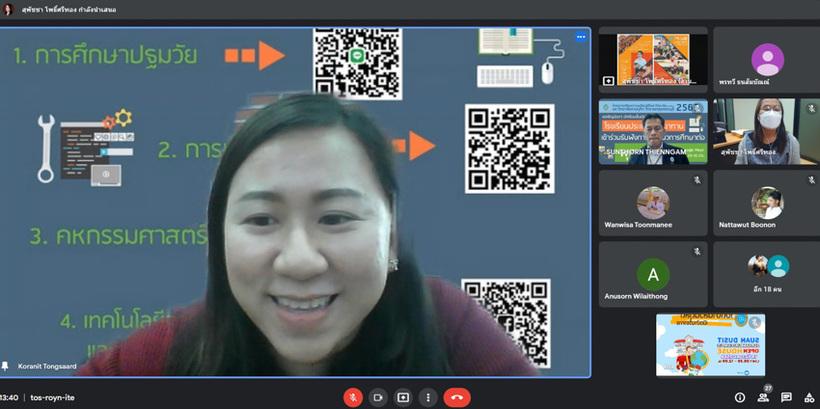Click the Present now screen share icon
Screen dimensions: 820x409
click(403, 397)
